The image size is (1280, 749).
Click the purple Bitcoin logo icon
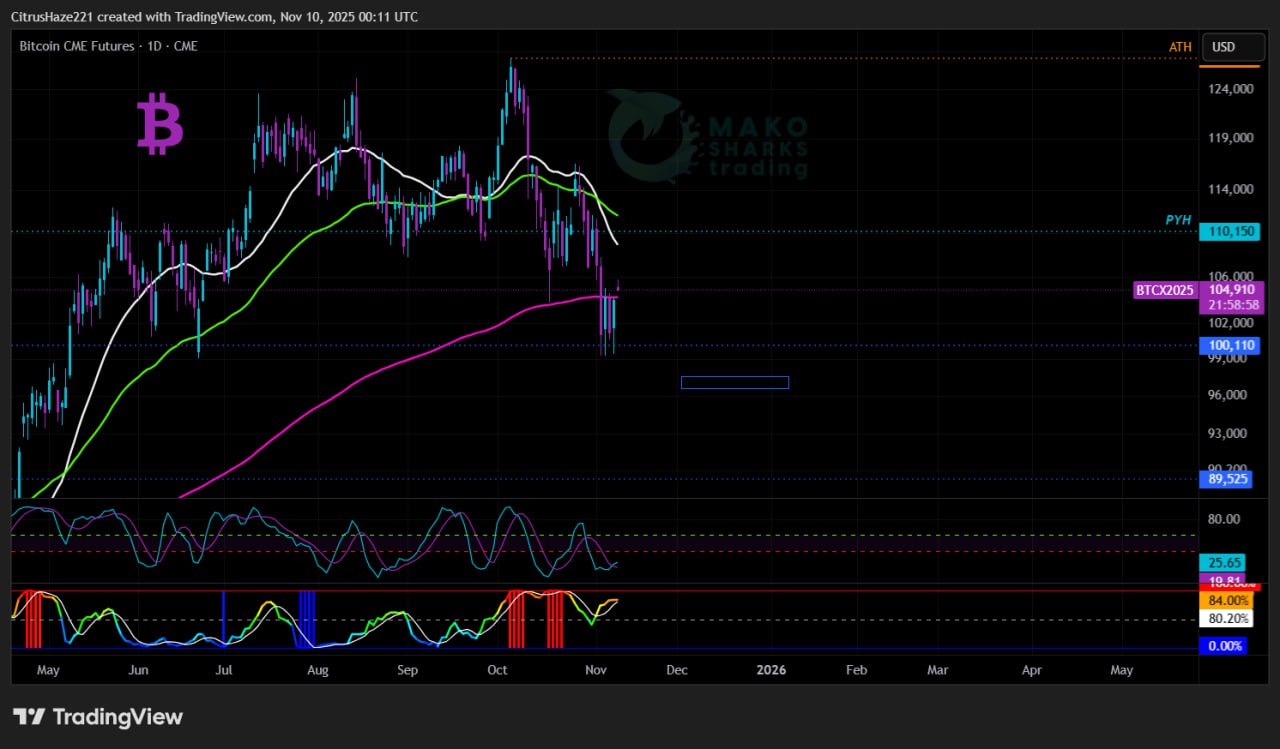pyautogui.click(x=160, y=124)
